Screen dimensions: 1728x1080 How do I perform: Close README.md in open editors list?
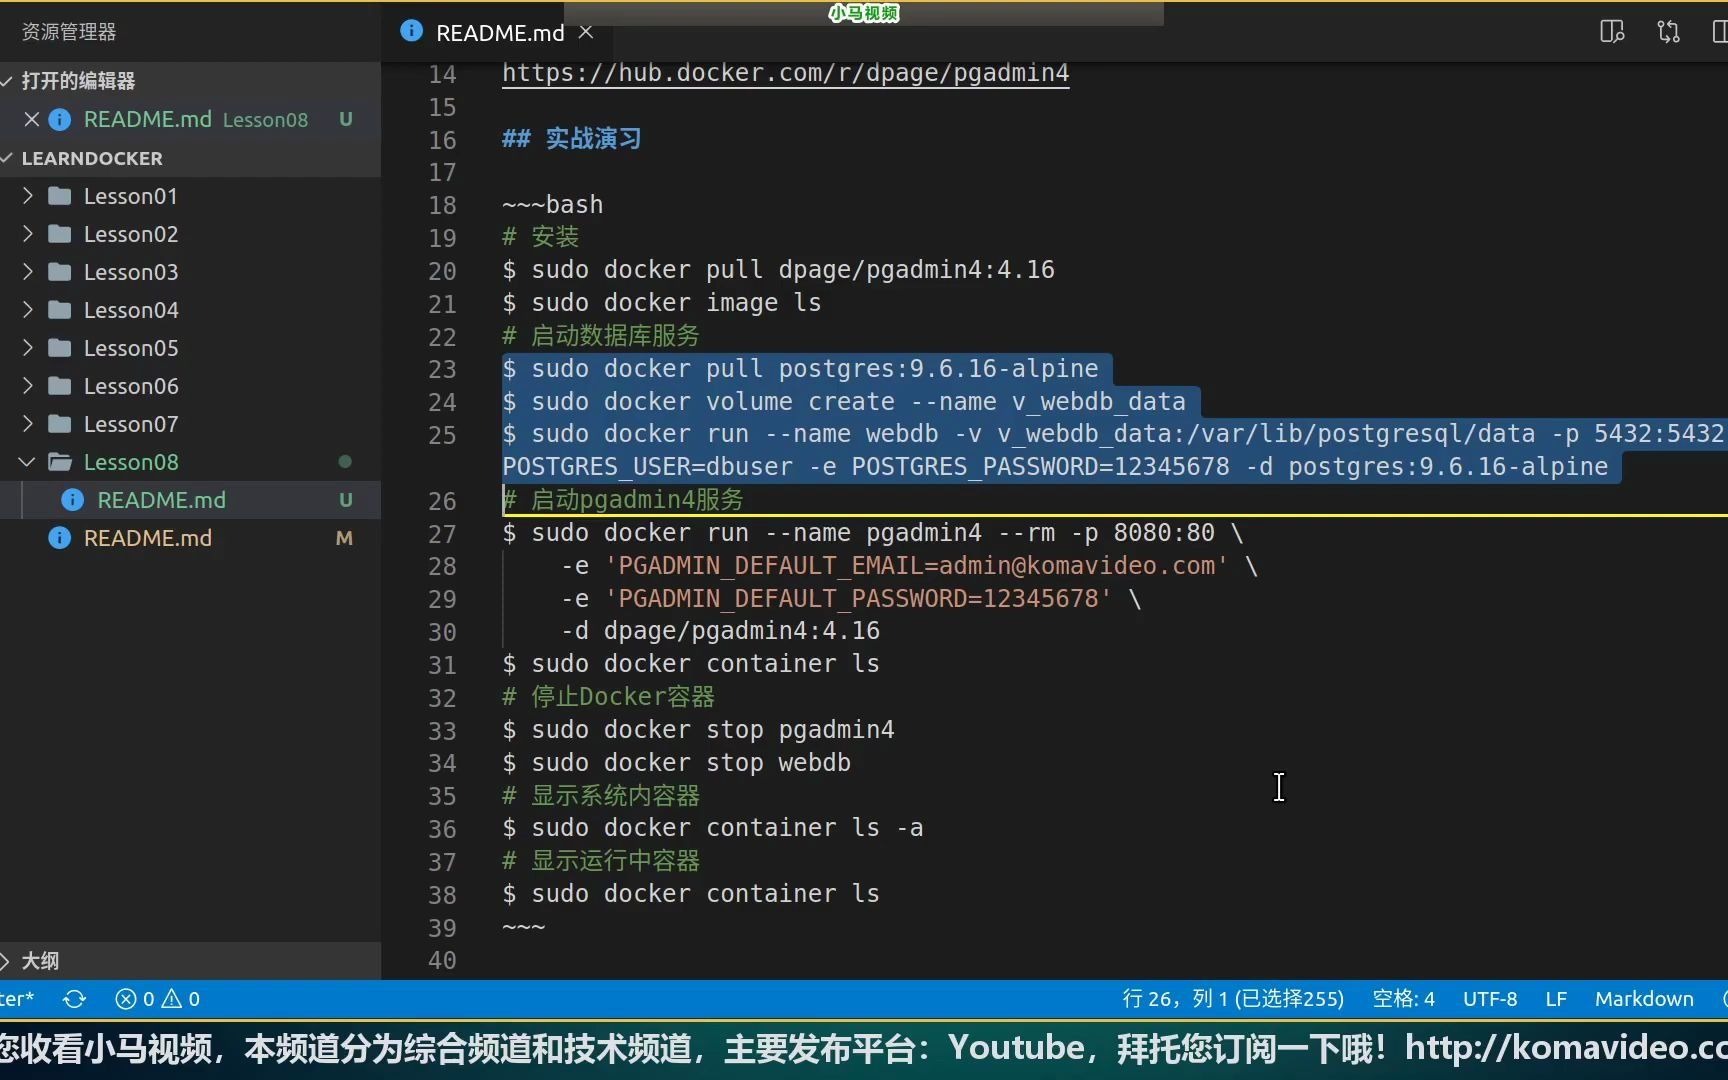coord(32,119)
